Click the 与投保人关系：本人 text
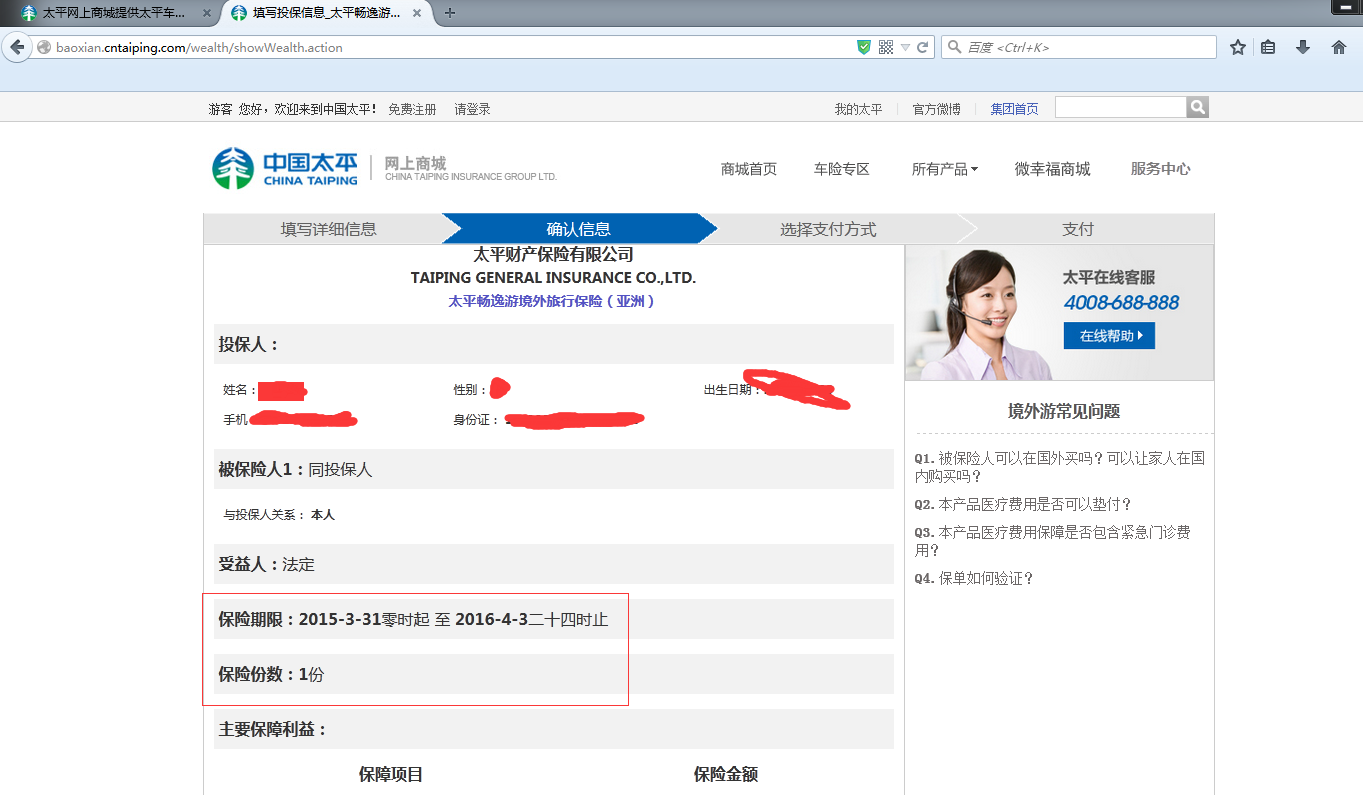Screen dimensions: 1363x795 (x=279, y=515)
